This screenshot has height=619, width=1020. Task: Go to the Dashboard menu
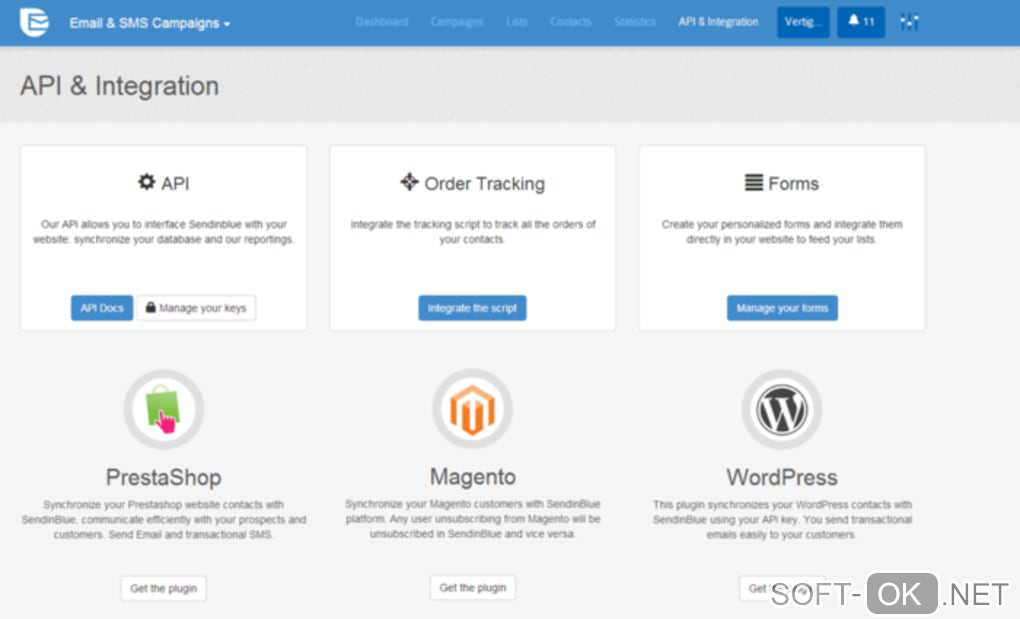coord(382,22)
